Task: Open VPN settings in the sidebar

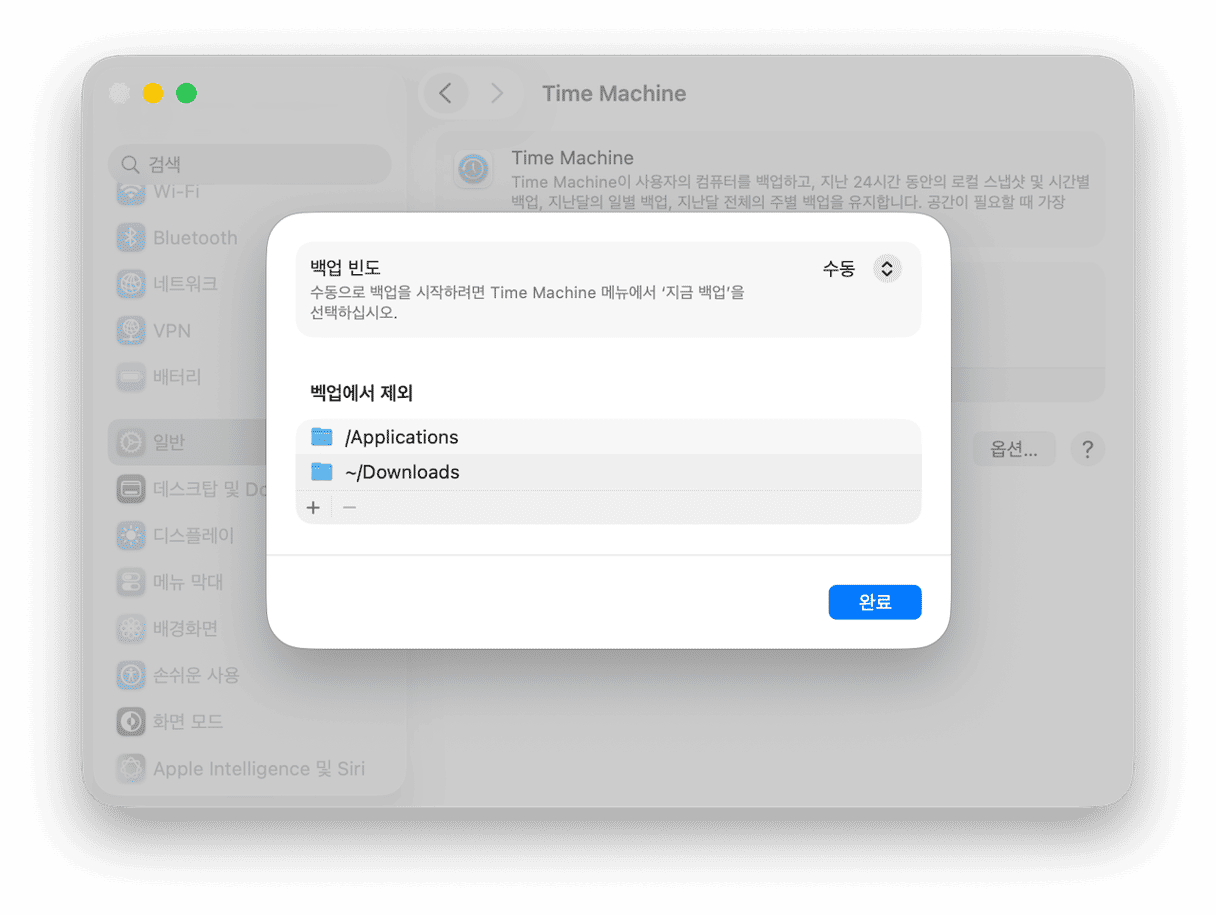Action: tap(250, 330)
